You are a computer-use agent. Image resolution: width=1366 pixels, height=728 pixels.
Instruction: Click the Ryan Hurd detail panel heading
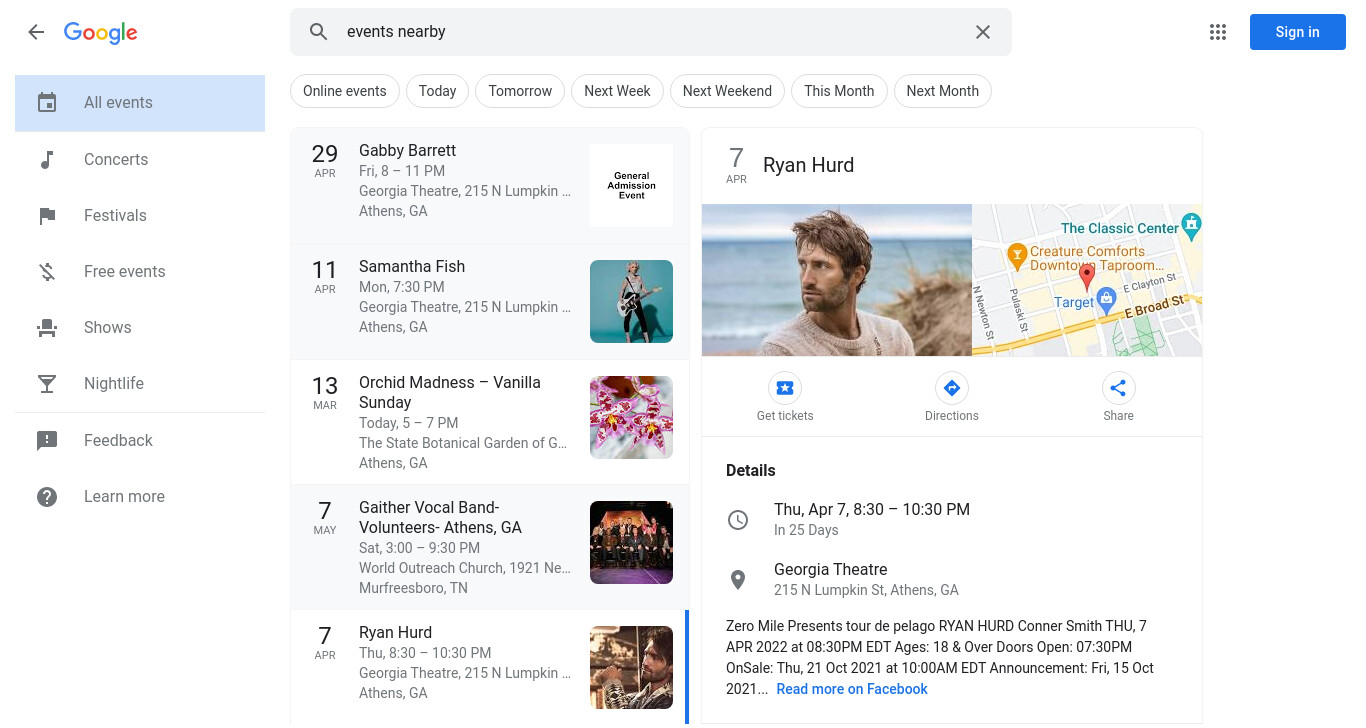(808, 165)
